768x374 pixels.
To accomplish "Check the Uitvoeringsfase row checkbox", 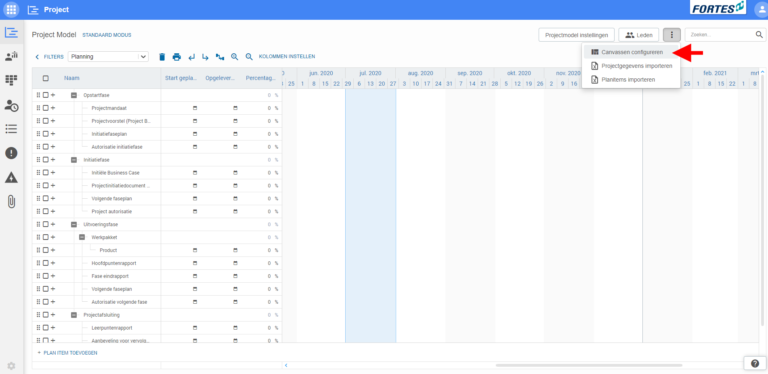I will tap(46, 224).
